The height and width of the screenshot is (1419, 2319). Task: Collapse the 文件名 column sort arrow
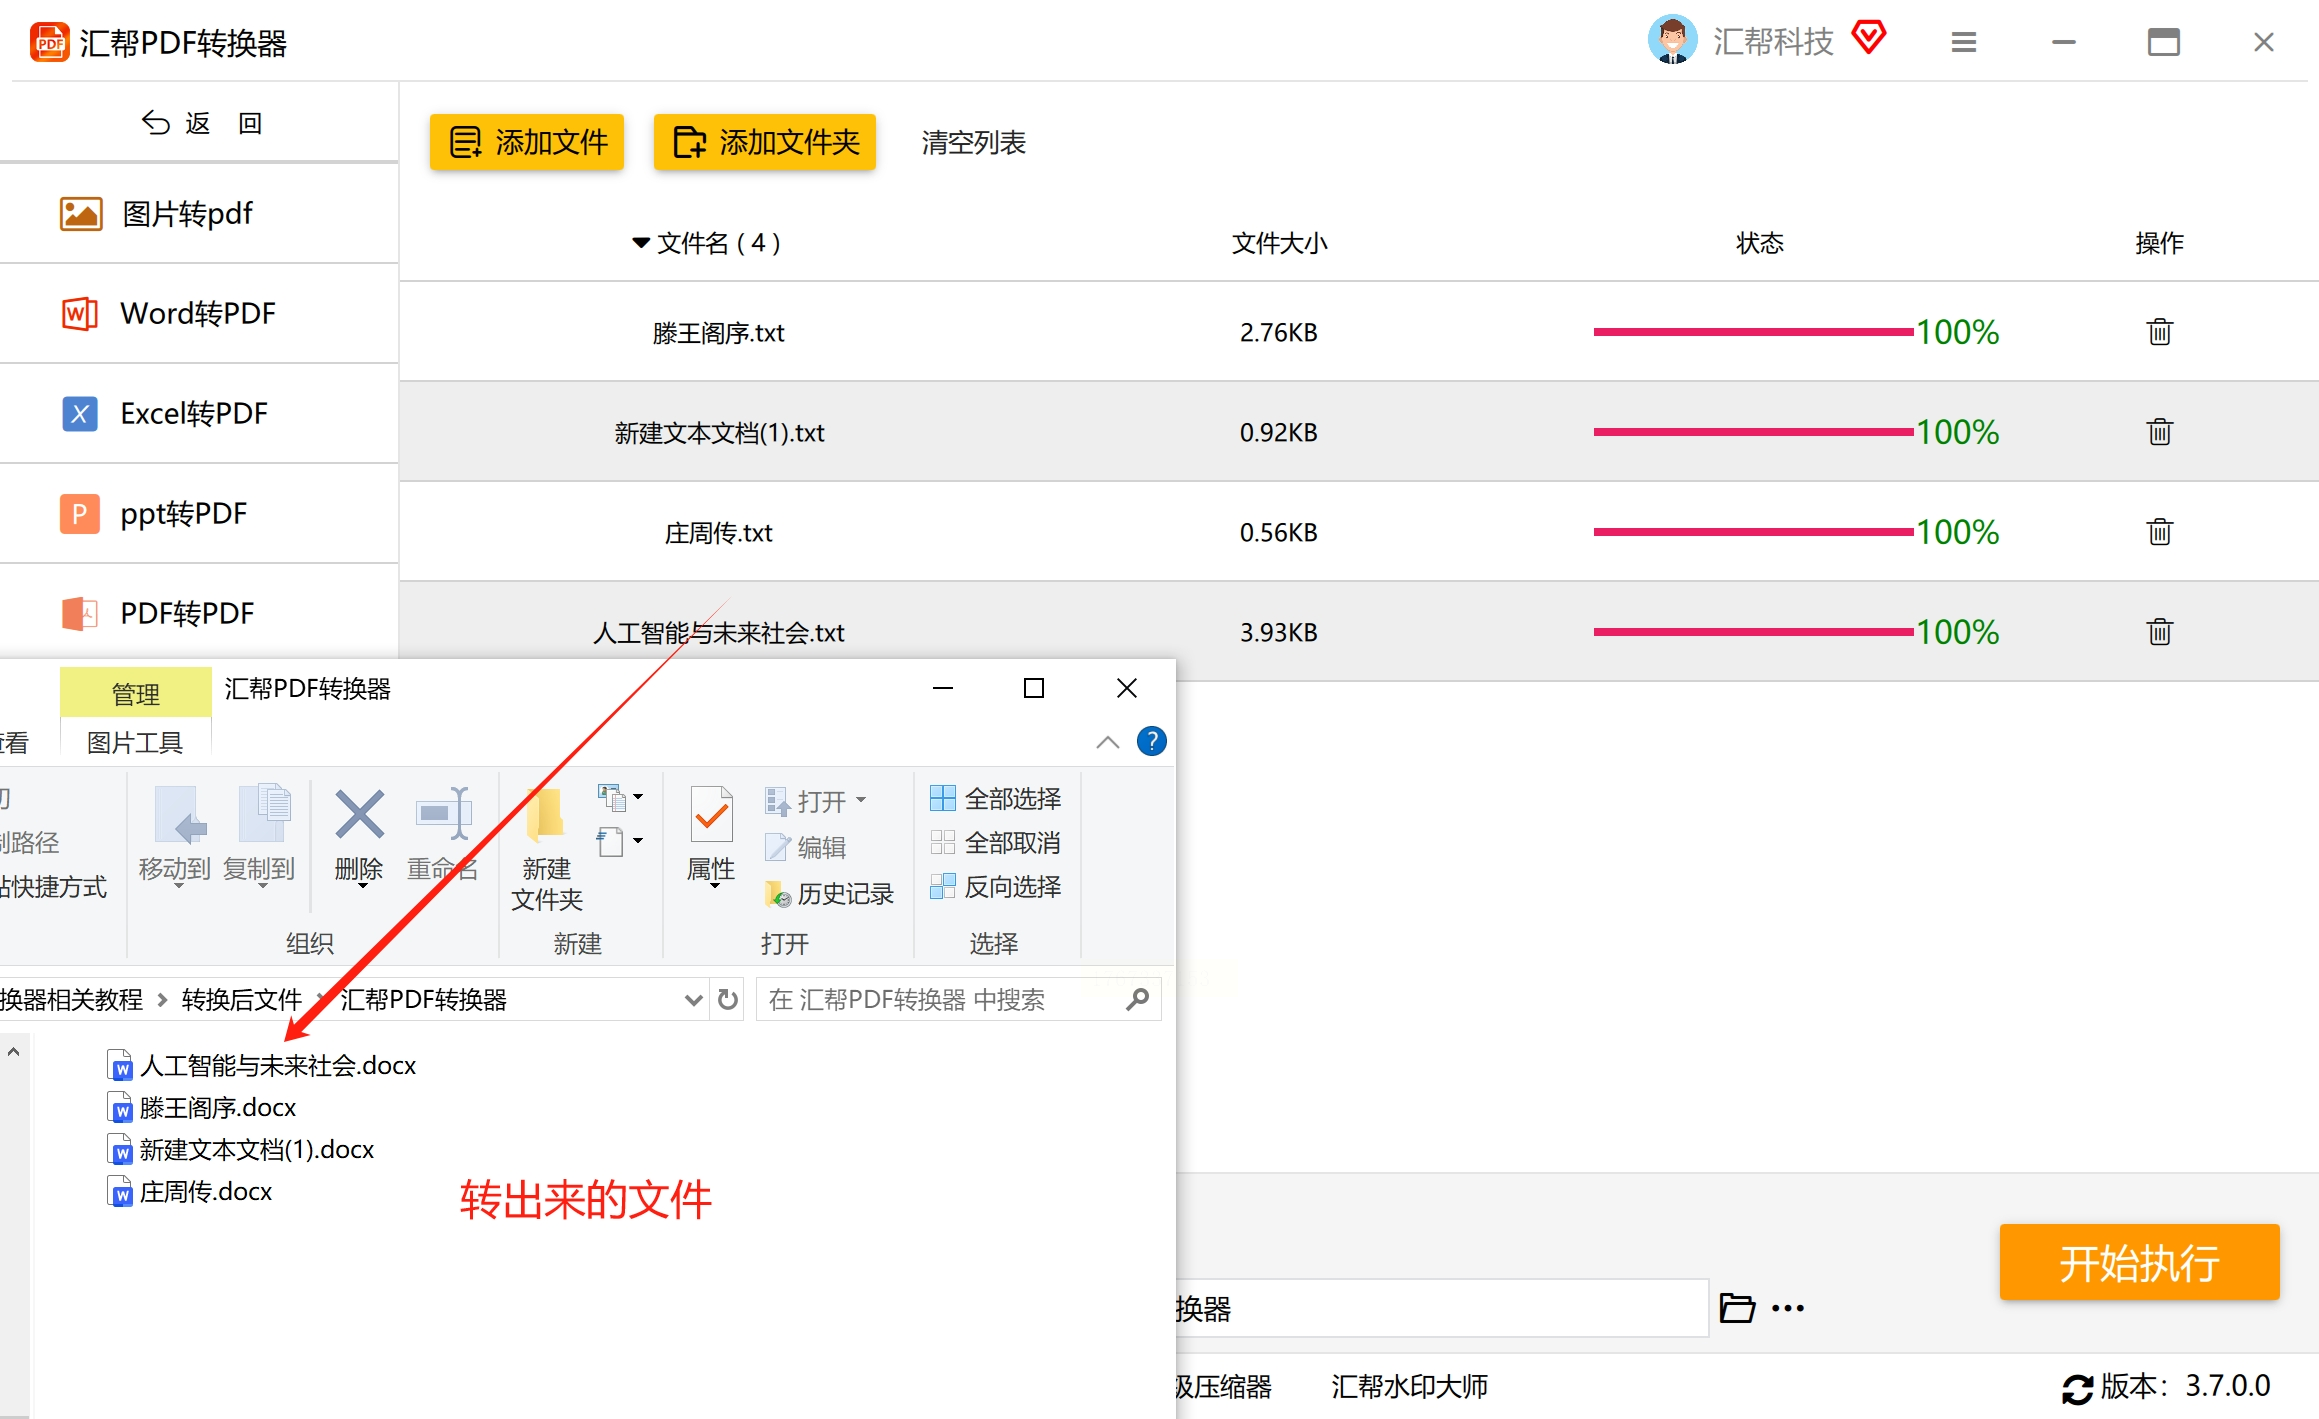point(641,243)
